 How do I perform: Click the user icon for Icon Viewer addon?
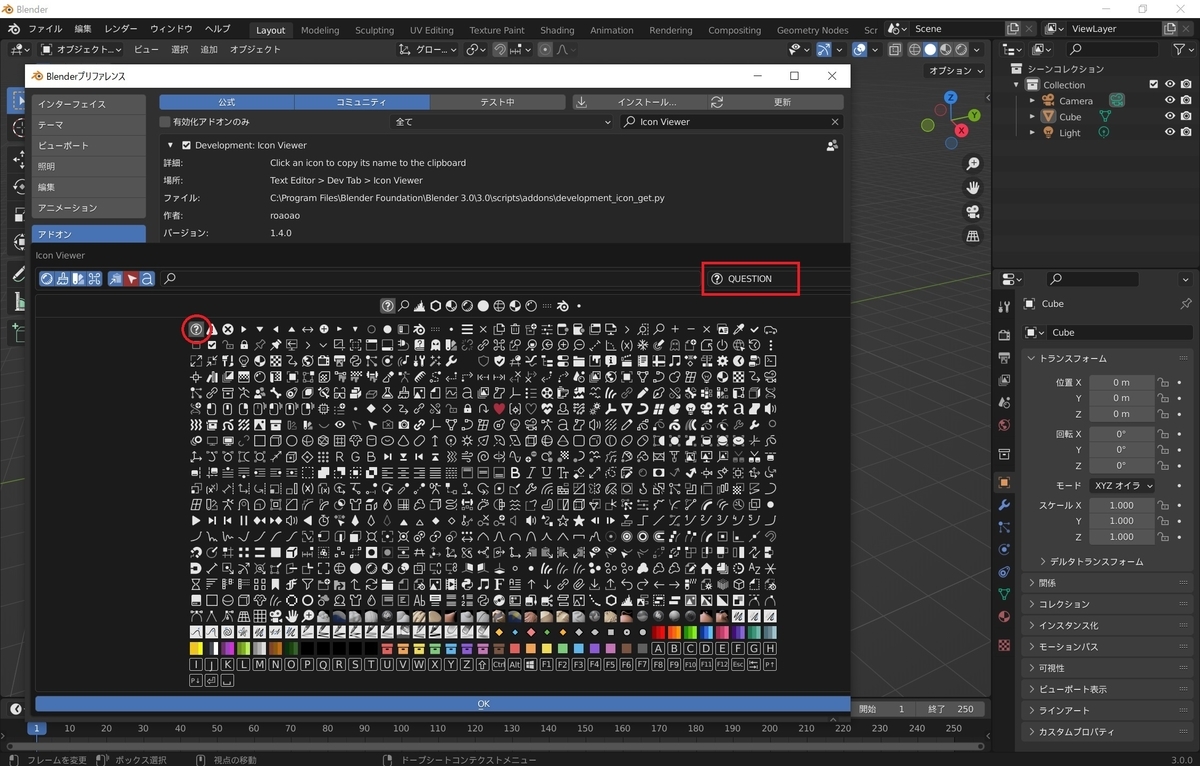coord(832,145)
